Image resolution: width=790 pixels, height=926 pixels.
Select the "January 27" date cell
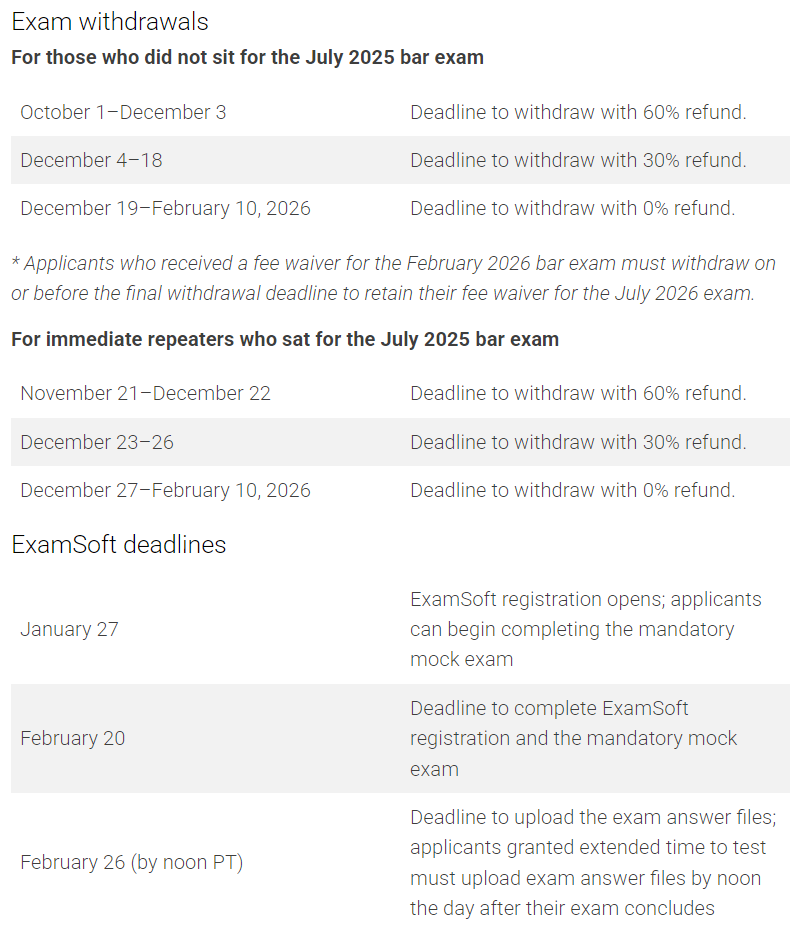click(69, 629)
